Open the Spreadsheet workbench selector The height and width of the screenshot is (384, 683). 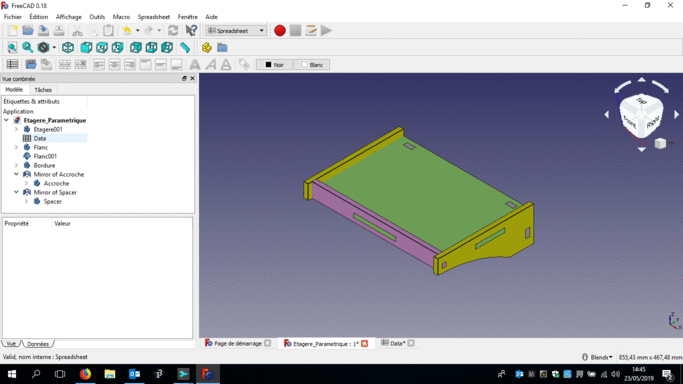[236, 30]
